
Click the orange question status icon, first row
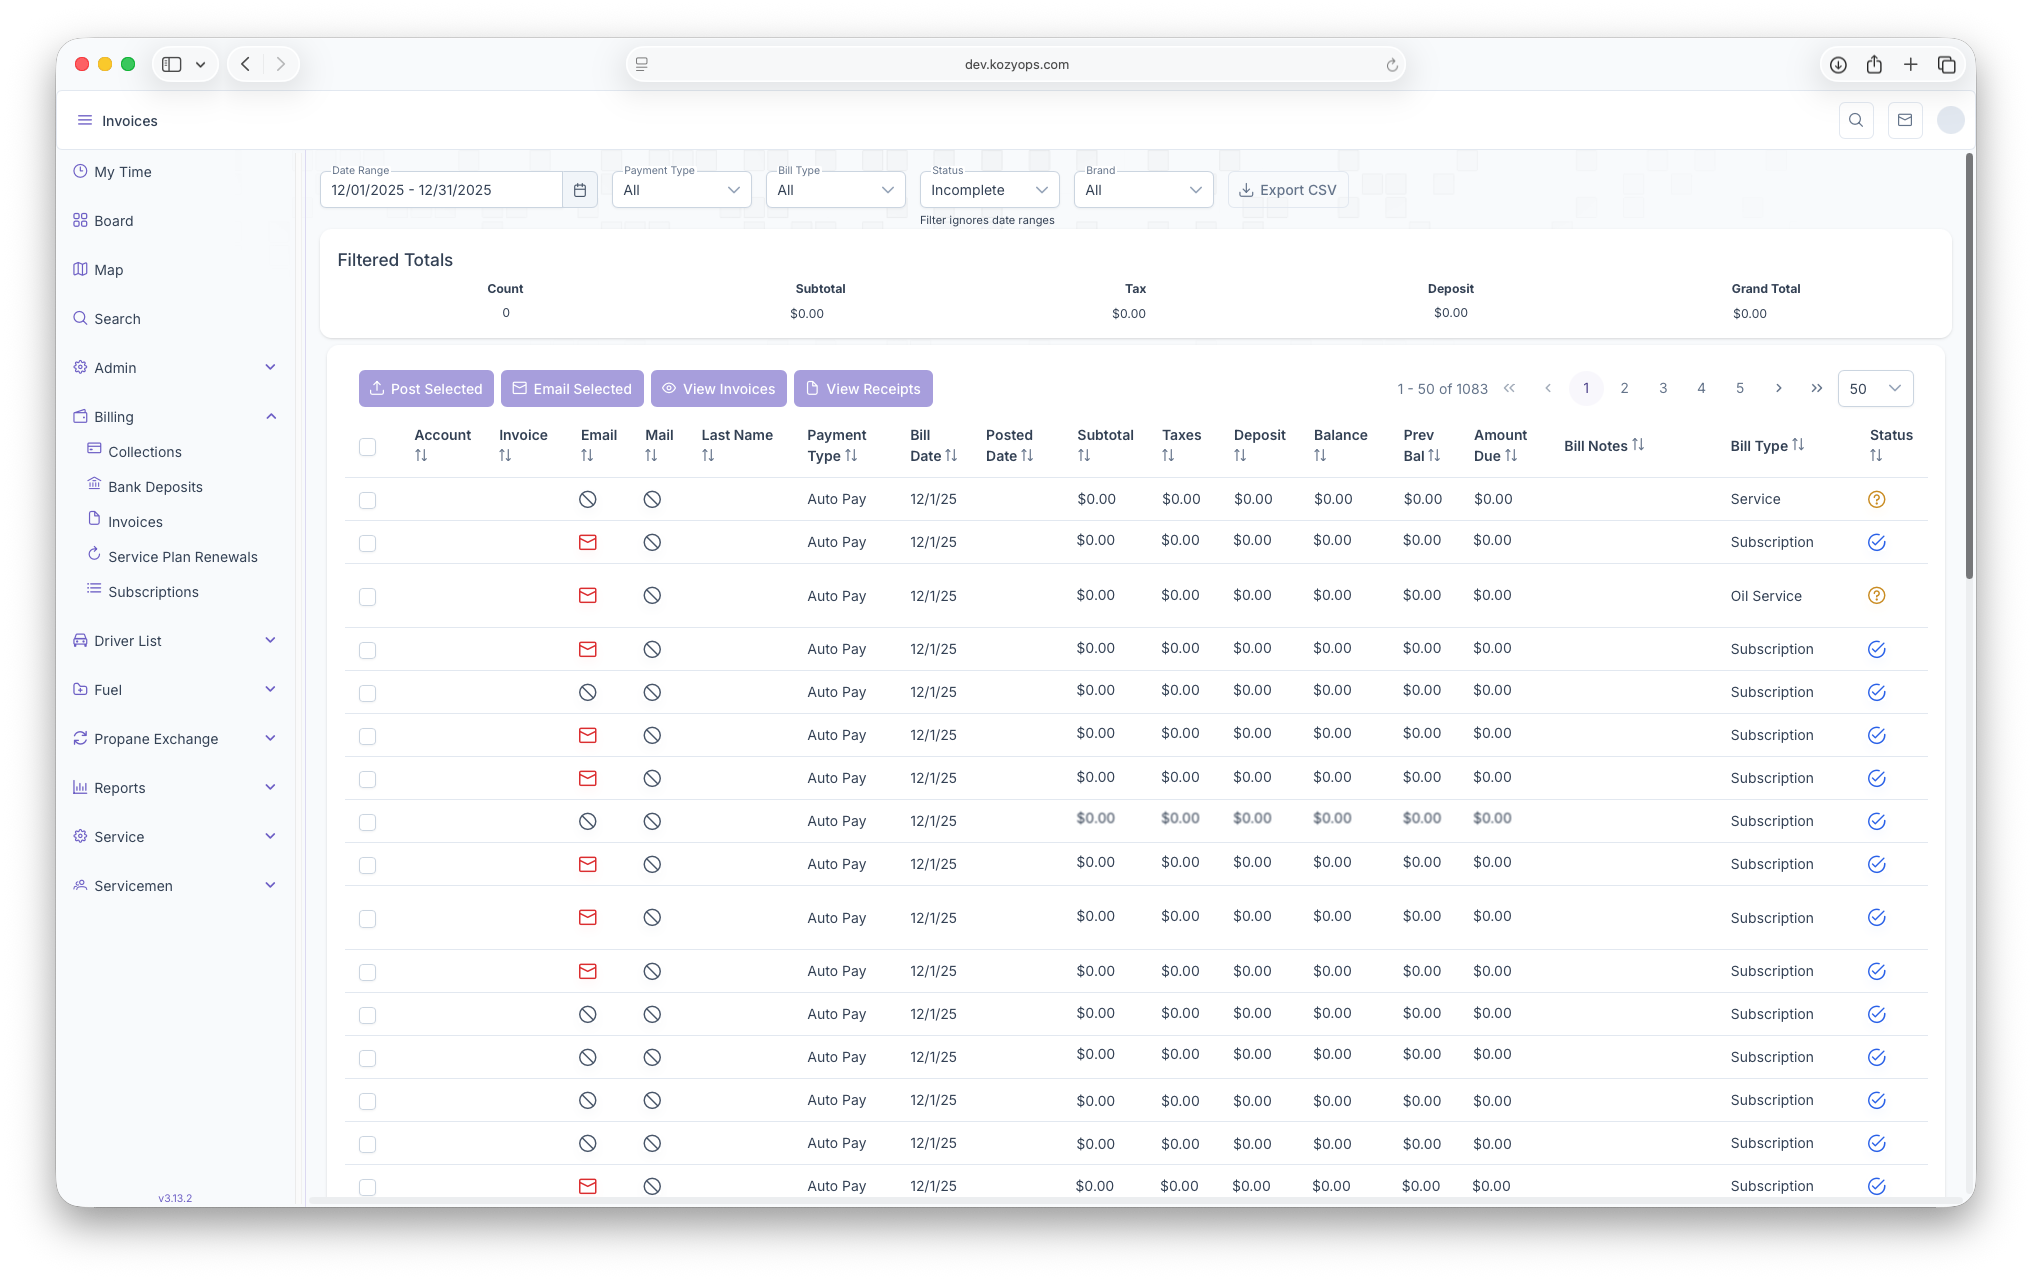click(1876, 499)
